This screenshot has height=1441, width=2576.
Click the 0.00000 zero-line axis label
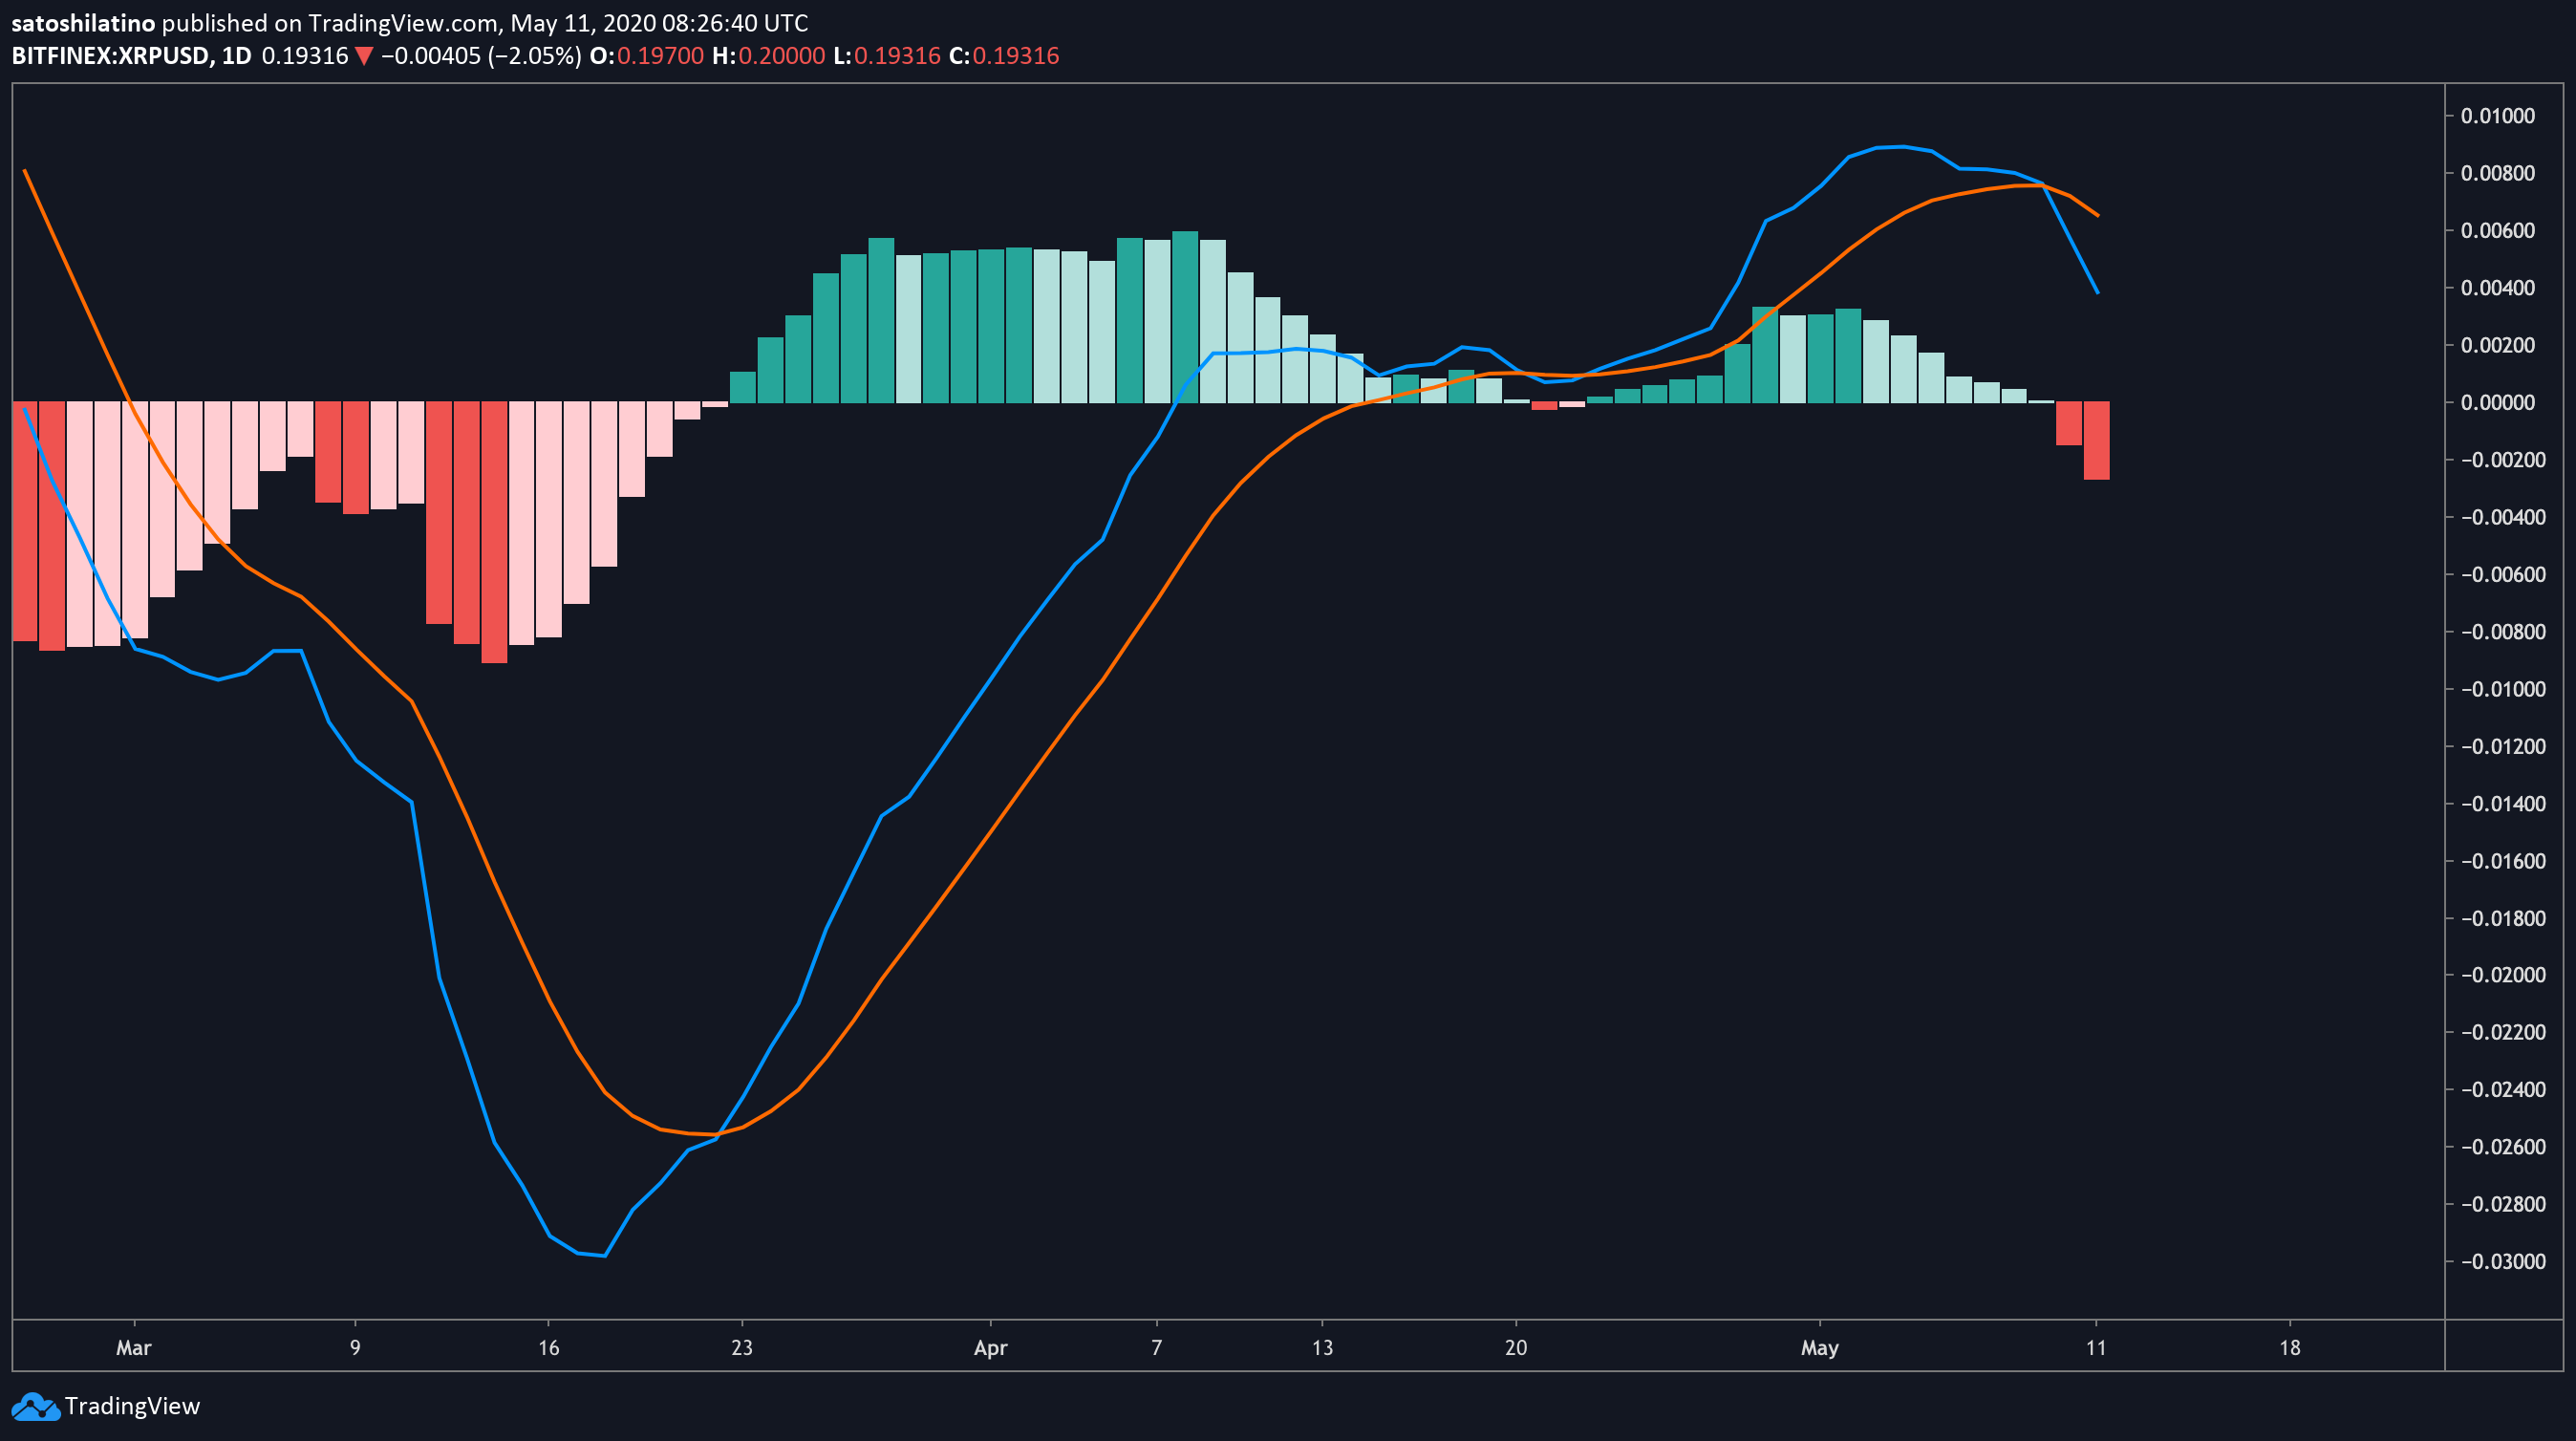(2498, 403)
